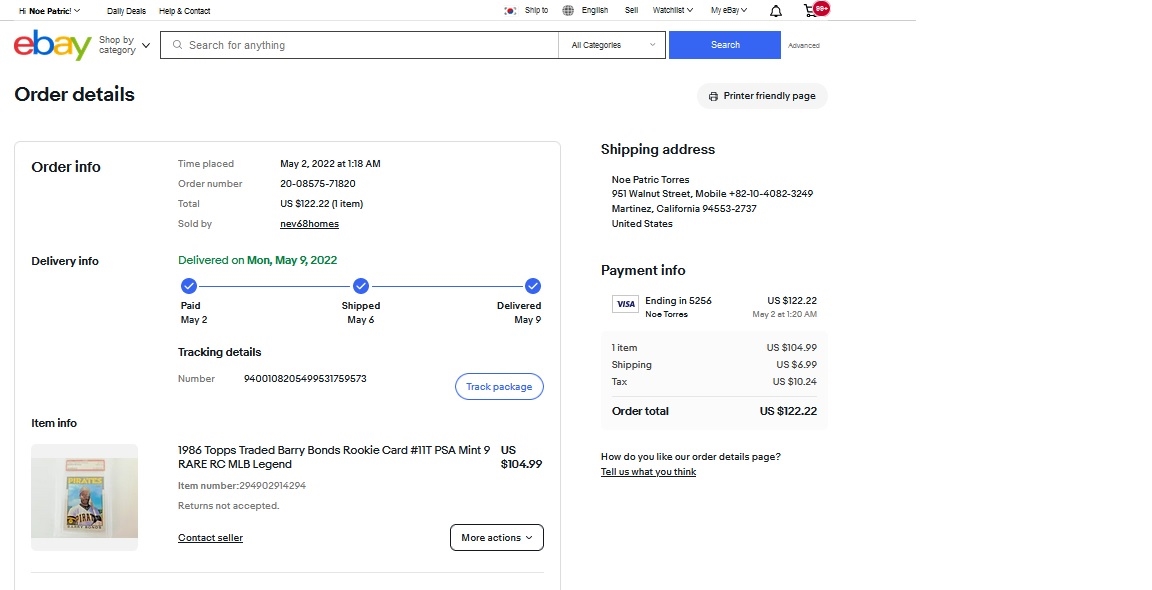This screenshot has width=1152, height=590.
Task: Click Tell us what you think
Action: 648,472
